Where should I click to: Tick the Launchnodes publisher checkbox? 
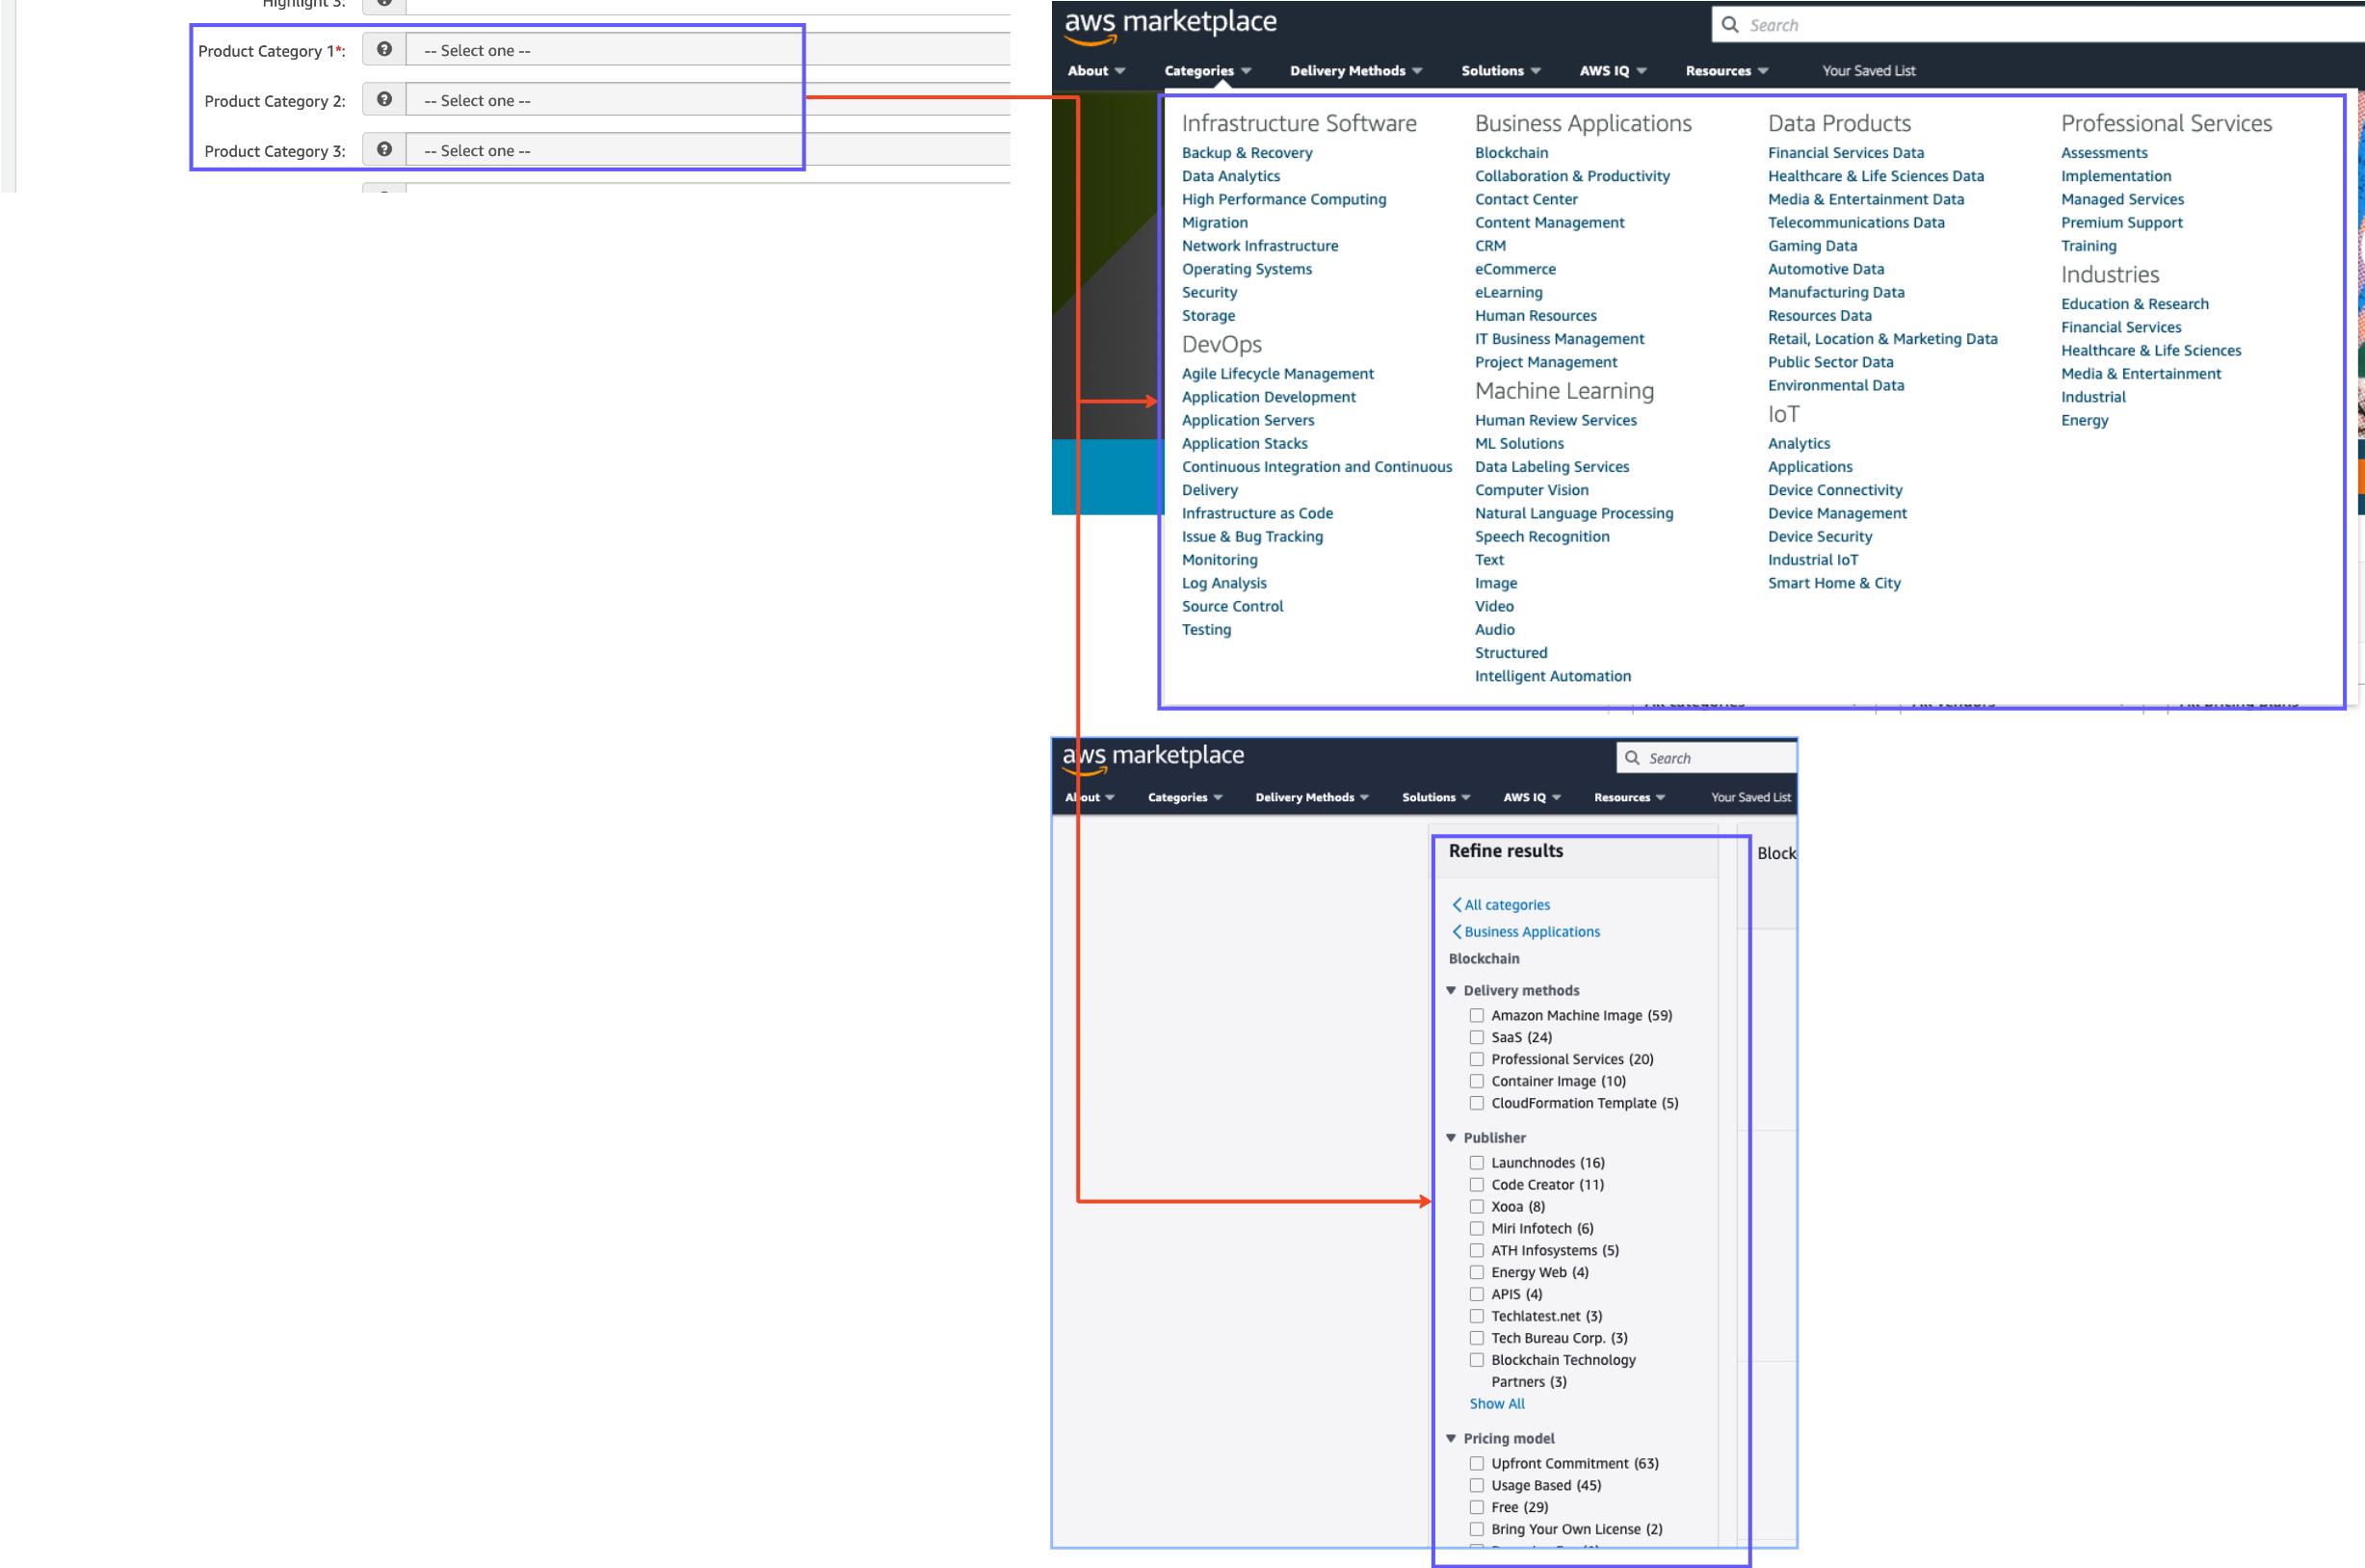pyautogui.click(x=1477, y=1162)
